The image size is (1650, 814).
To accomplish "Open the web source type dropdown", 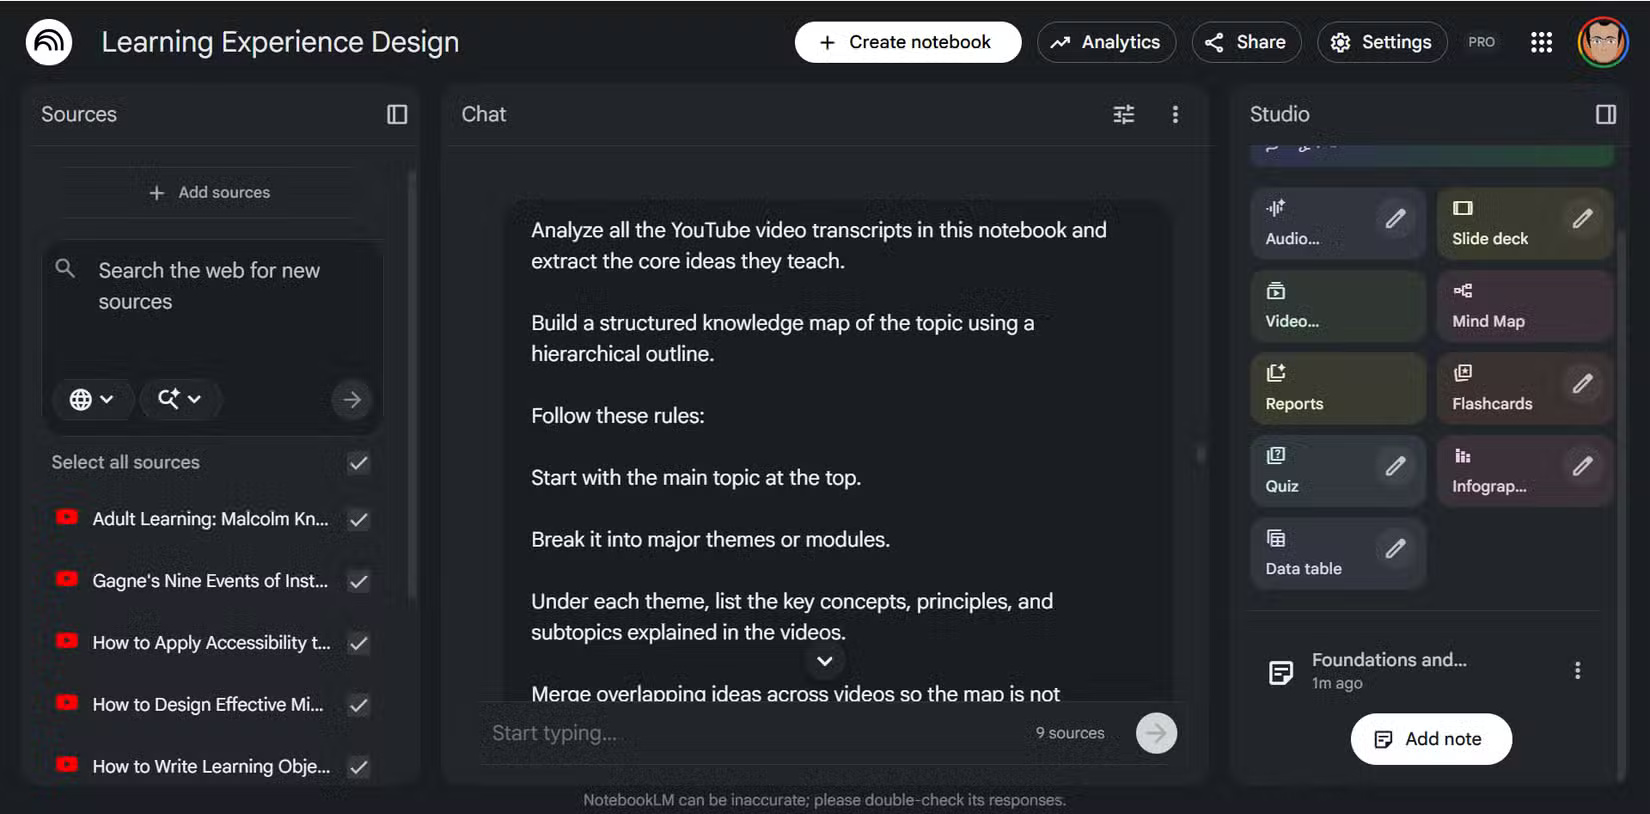I will (x=92, y=399).
